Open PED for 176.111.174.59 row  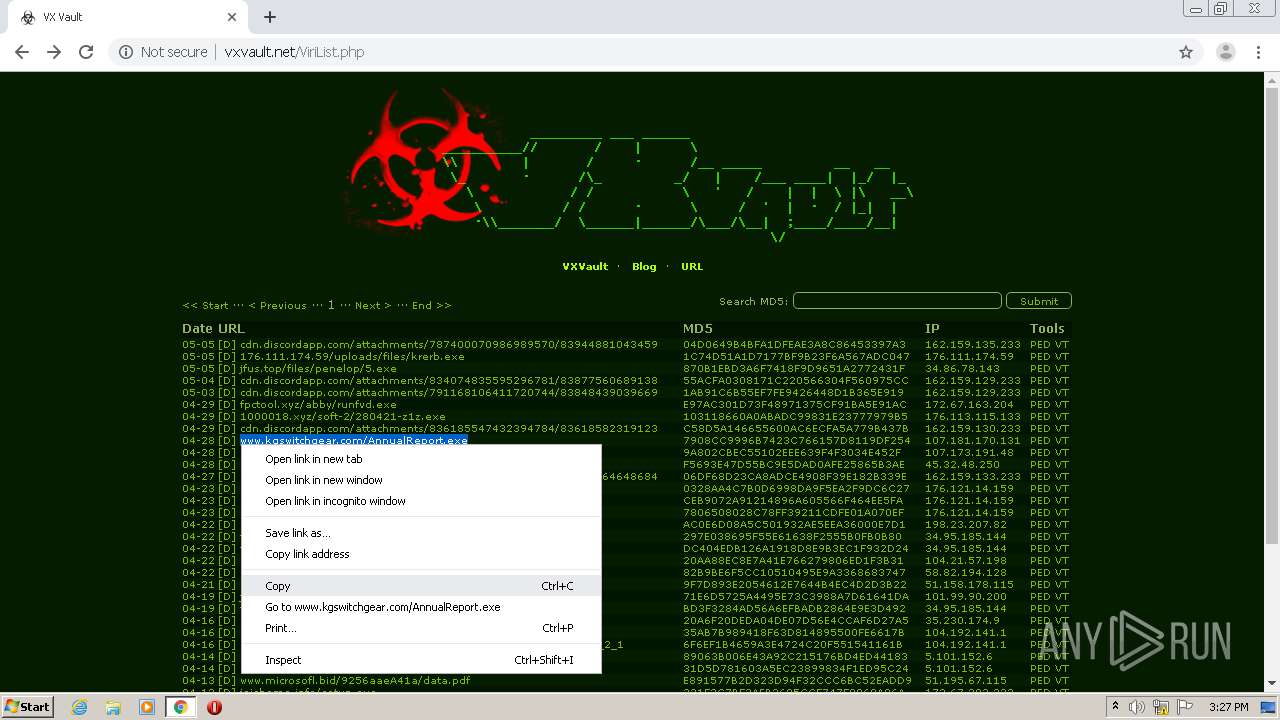[x=1040, y=356]
